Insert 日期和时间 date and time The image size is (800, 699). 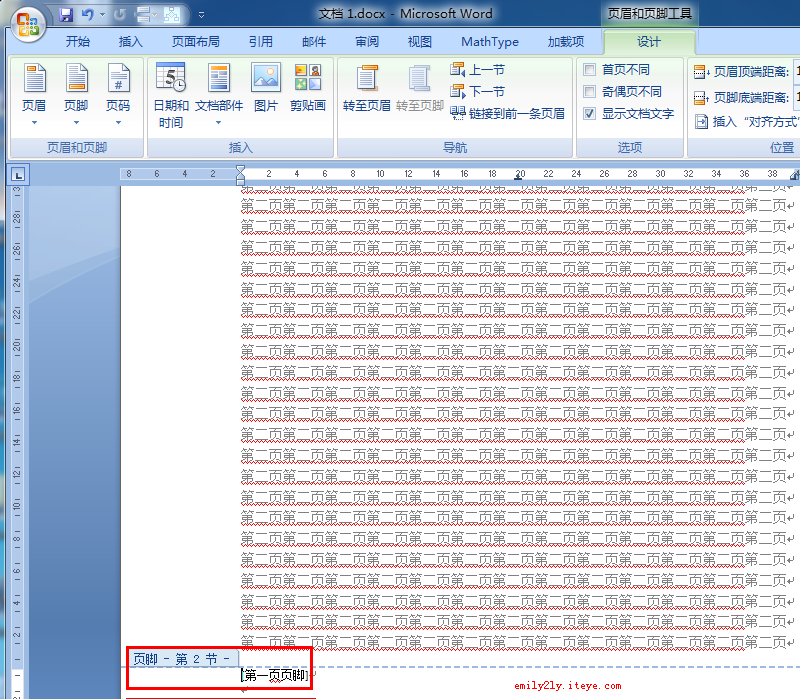pos(171,95)
